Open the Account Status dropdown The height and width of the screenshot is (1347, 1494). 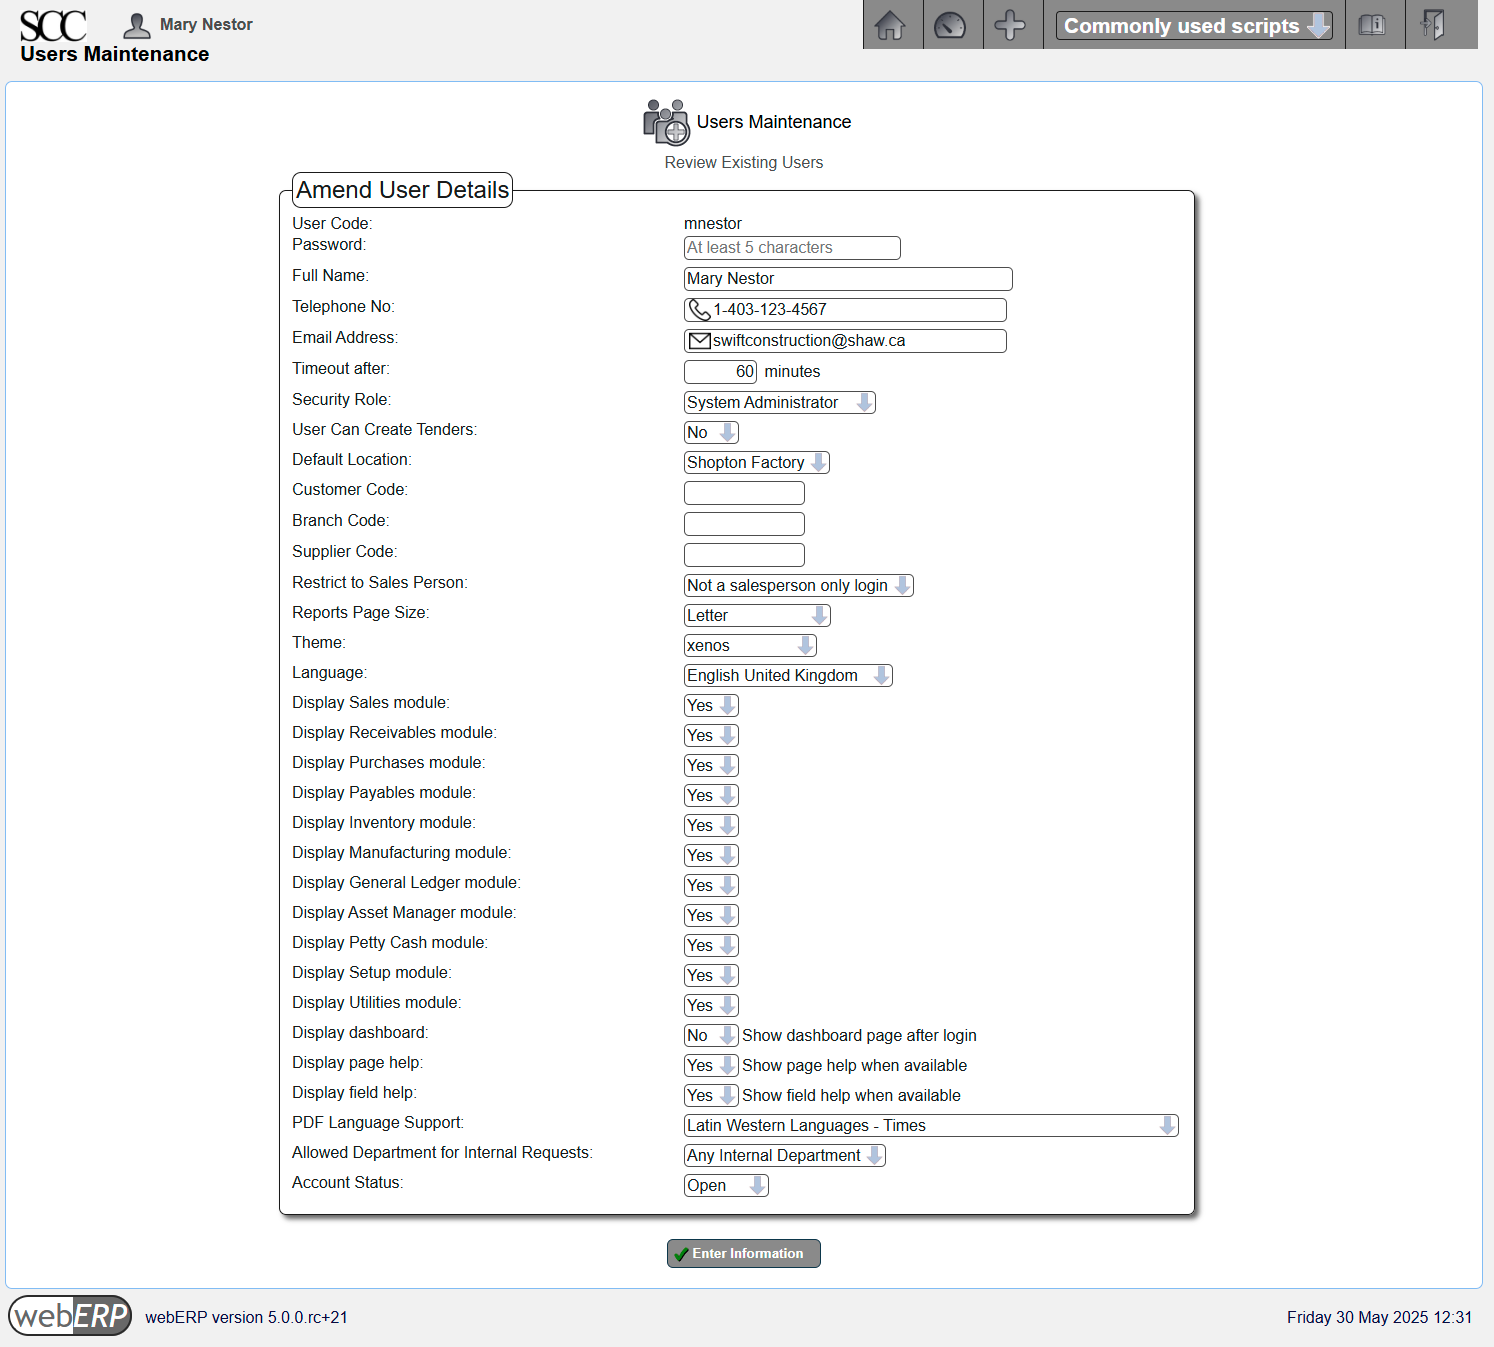[726, 1185]
